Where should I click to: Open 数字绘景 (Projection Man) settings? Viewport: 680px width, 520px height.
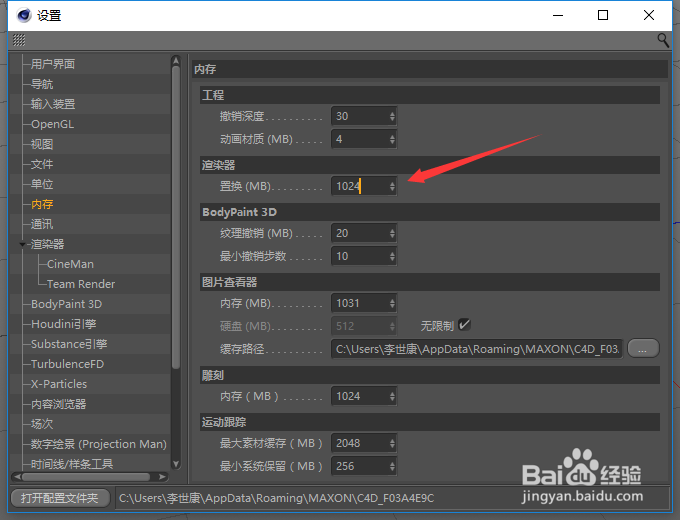click(x=98, y=444)
